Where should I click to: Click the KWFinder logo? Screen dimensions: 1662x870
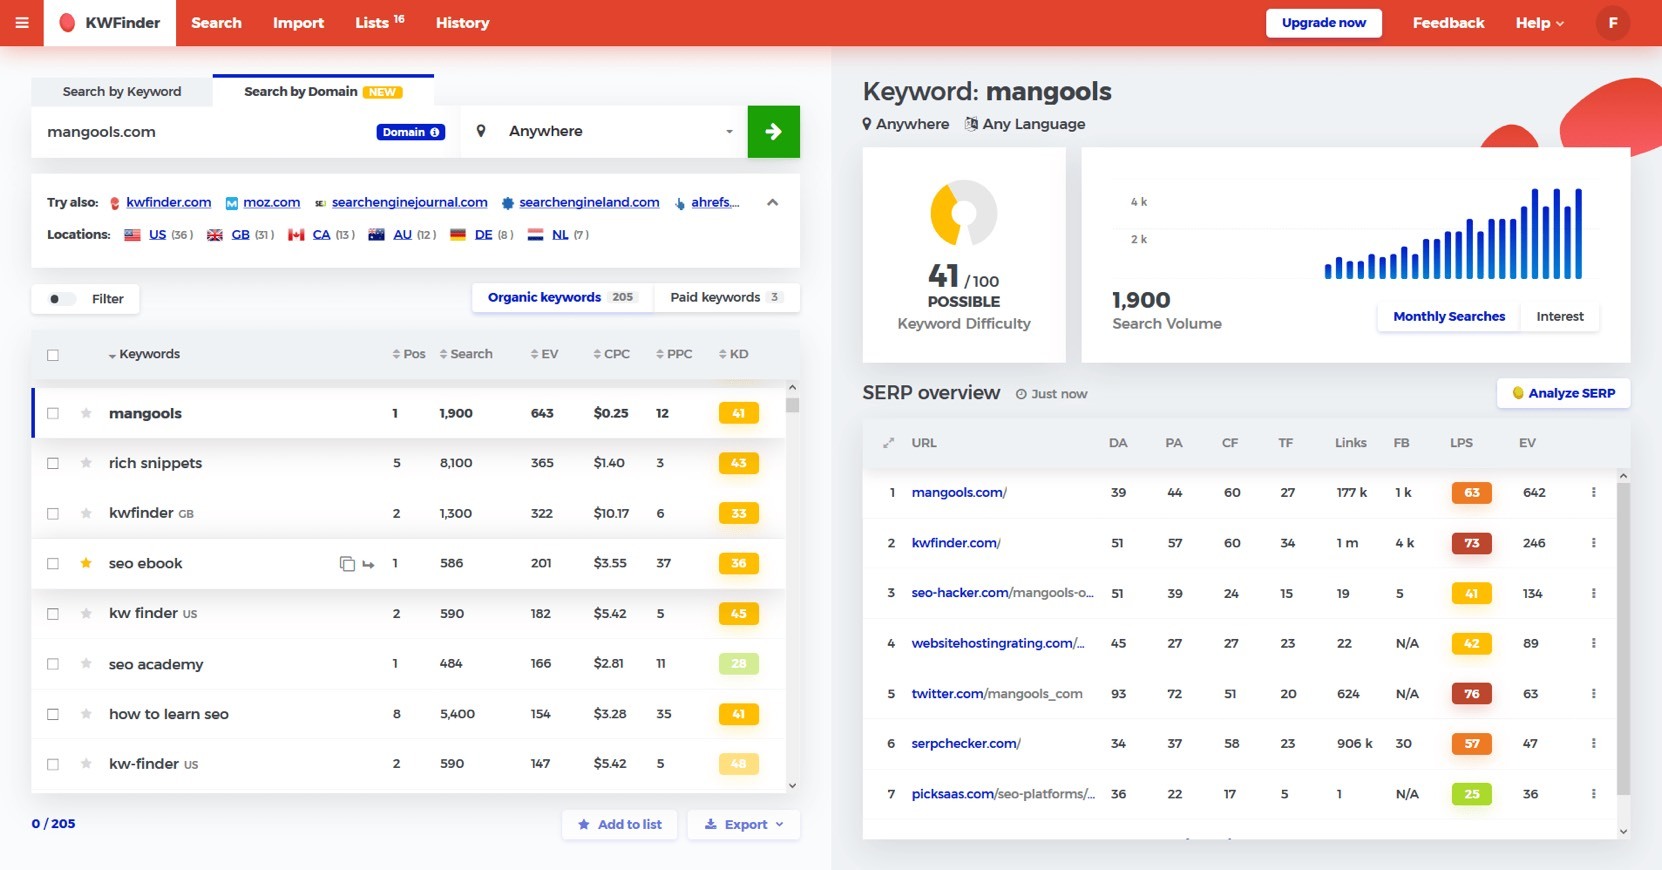tap(110, 22)
